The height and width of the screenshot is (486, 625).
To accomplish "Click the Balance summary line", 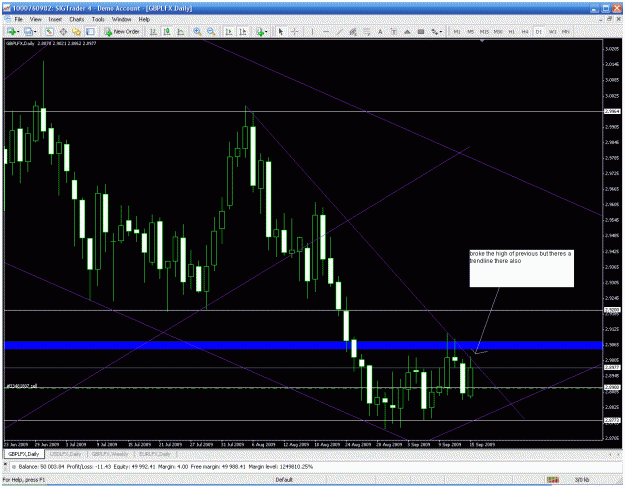I will (165, 466).
